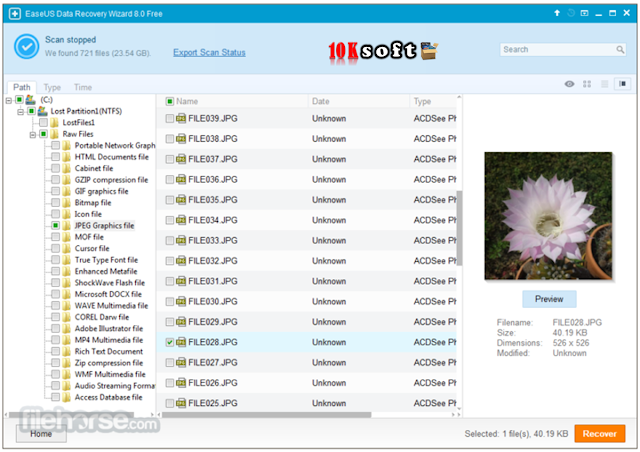This screenshot has width=640, height=452.
Task: Click the refresh icon in title bar
Action: 571,13
